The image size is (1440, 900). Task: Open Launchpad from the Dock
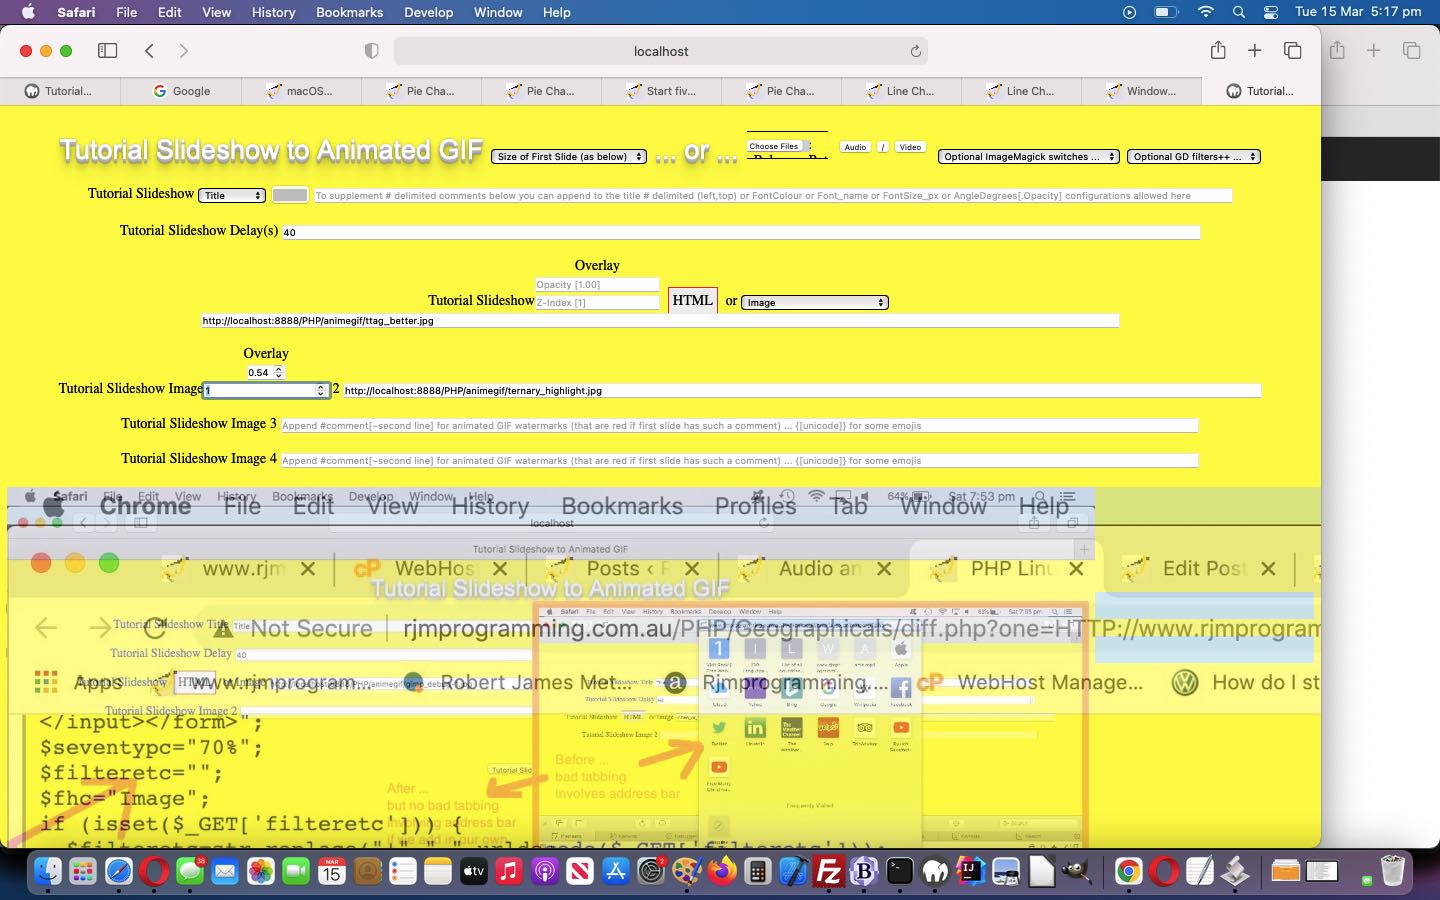[x=83, y=872]
